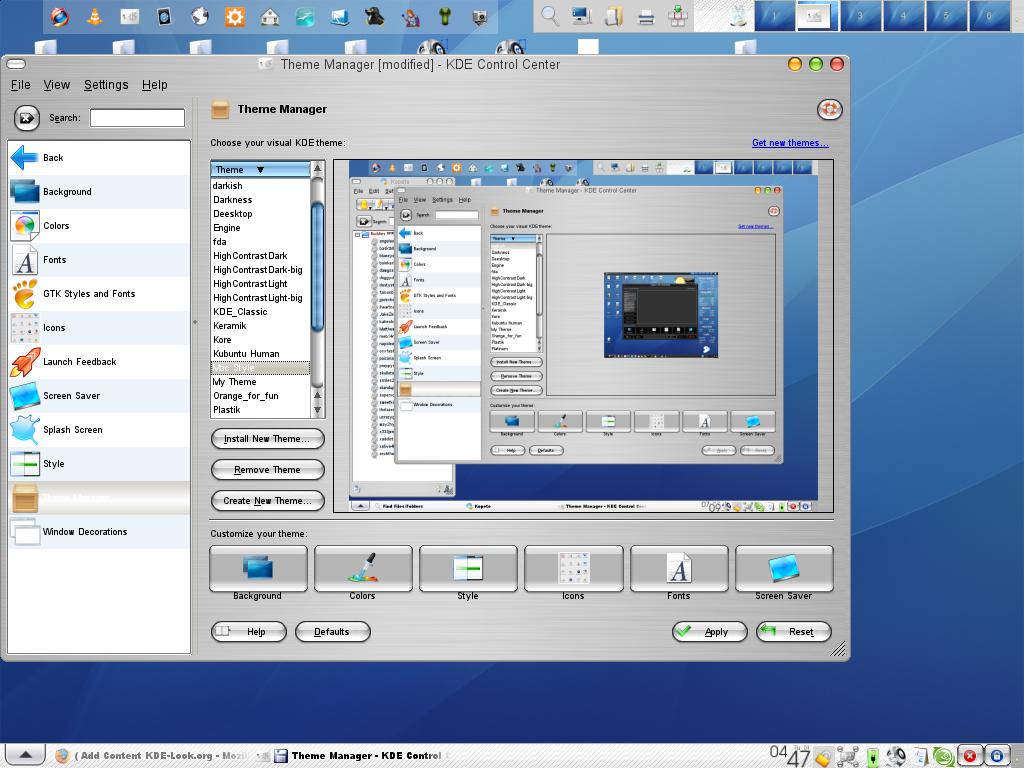Open the Help menu
This screenshot has height=768, width=1024.
155,85
